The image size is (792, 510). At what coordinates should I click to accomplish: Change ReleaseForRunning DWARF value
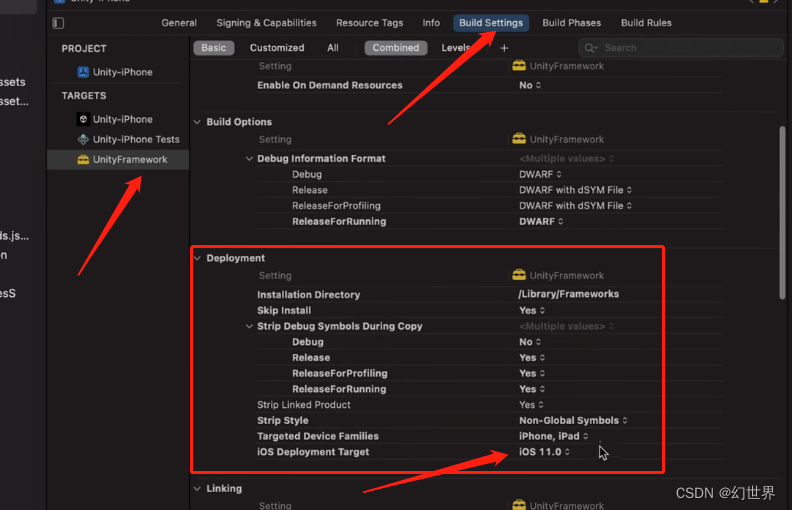click(x=541, y=221)
